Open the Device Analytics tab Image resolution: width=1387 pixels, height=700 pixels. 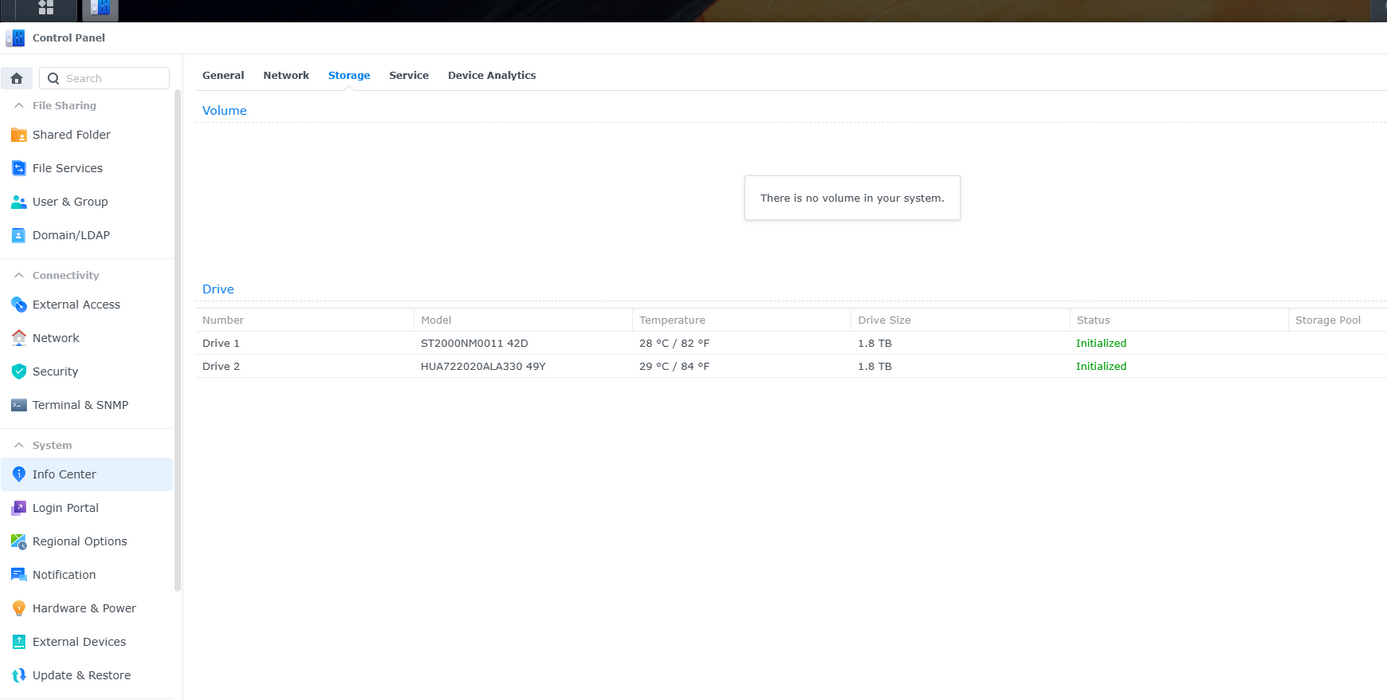(492, 75)
